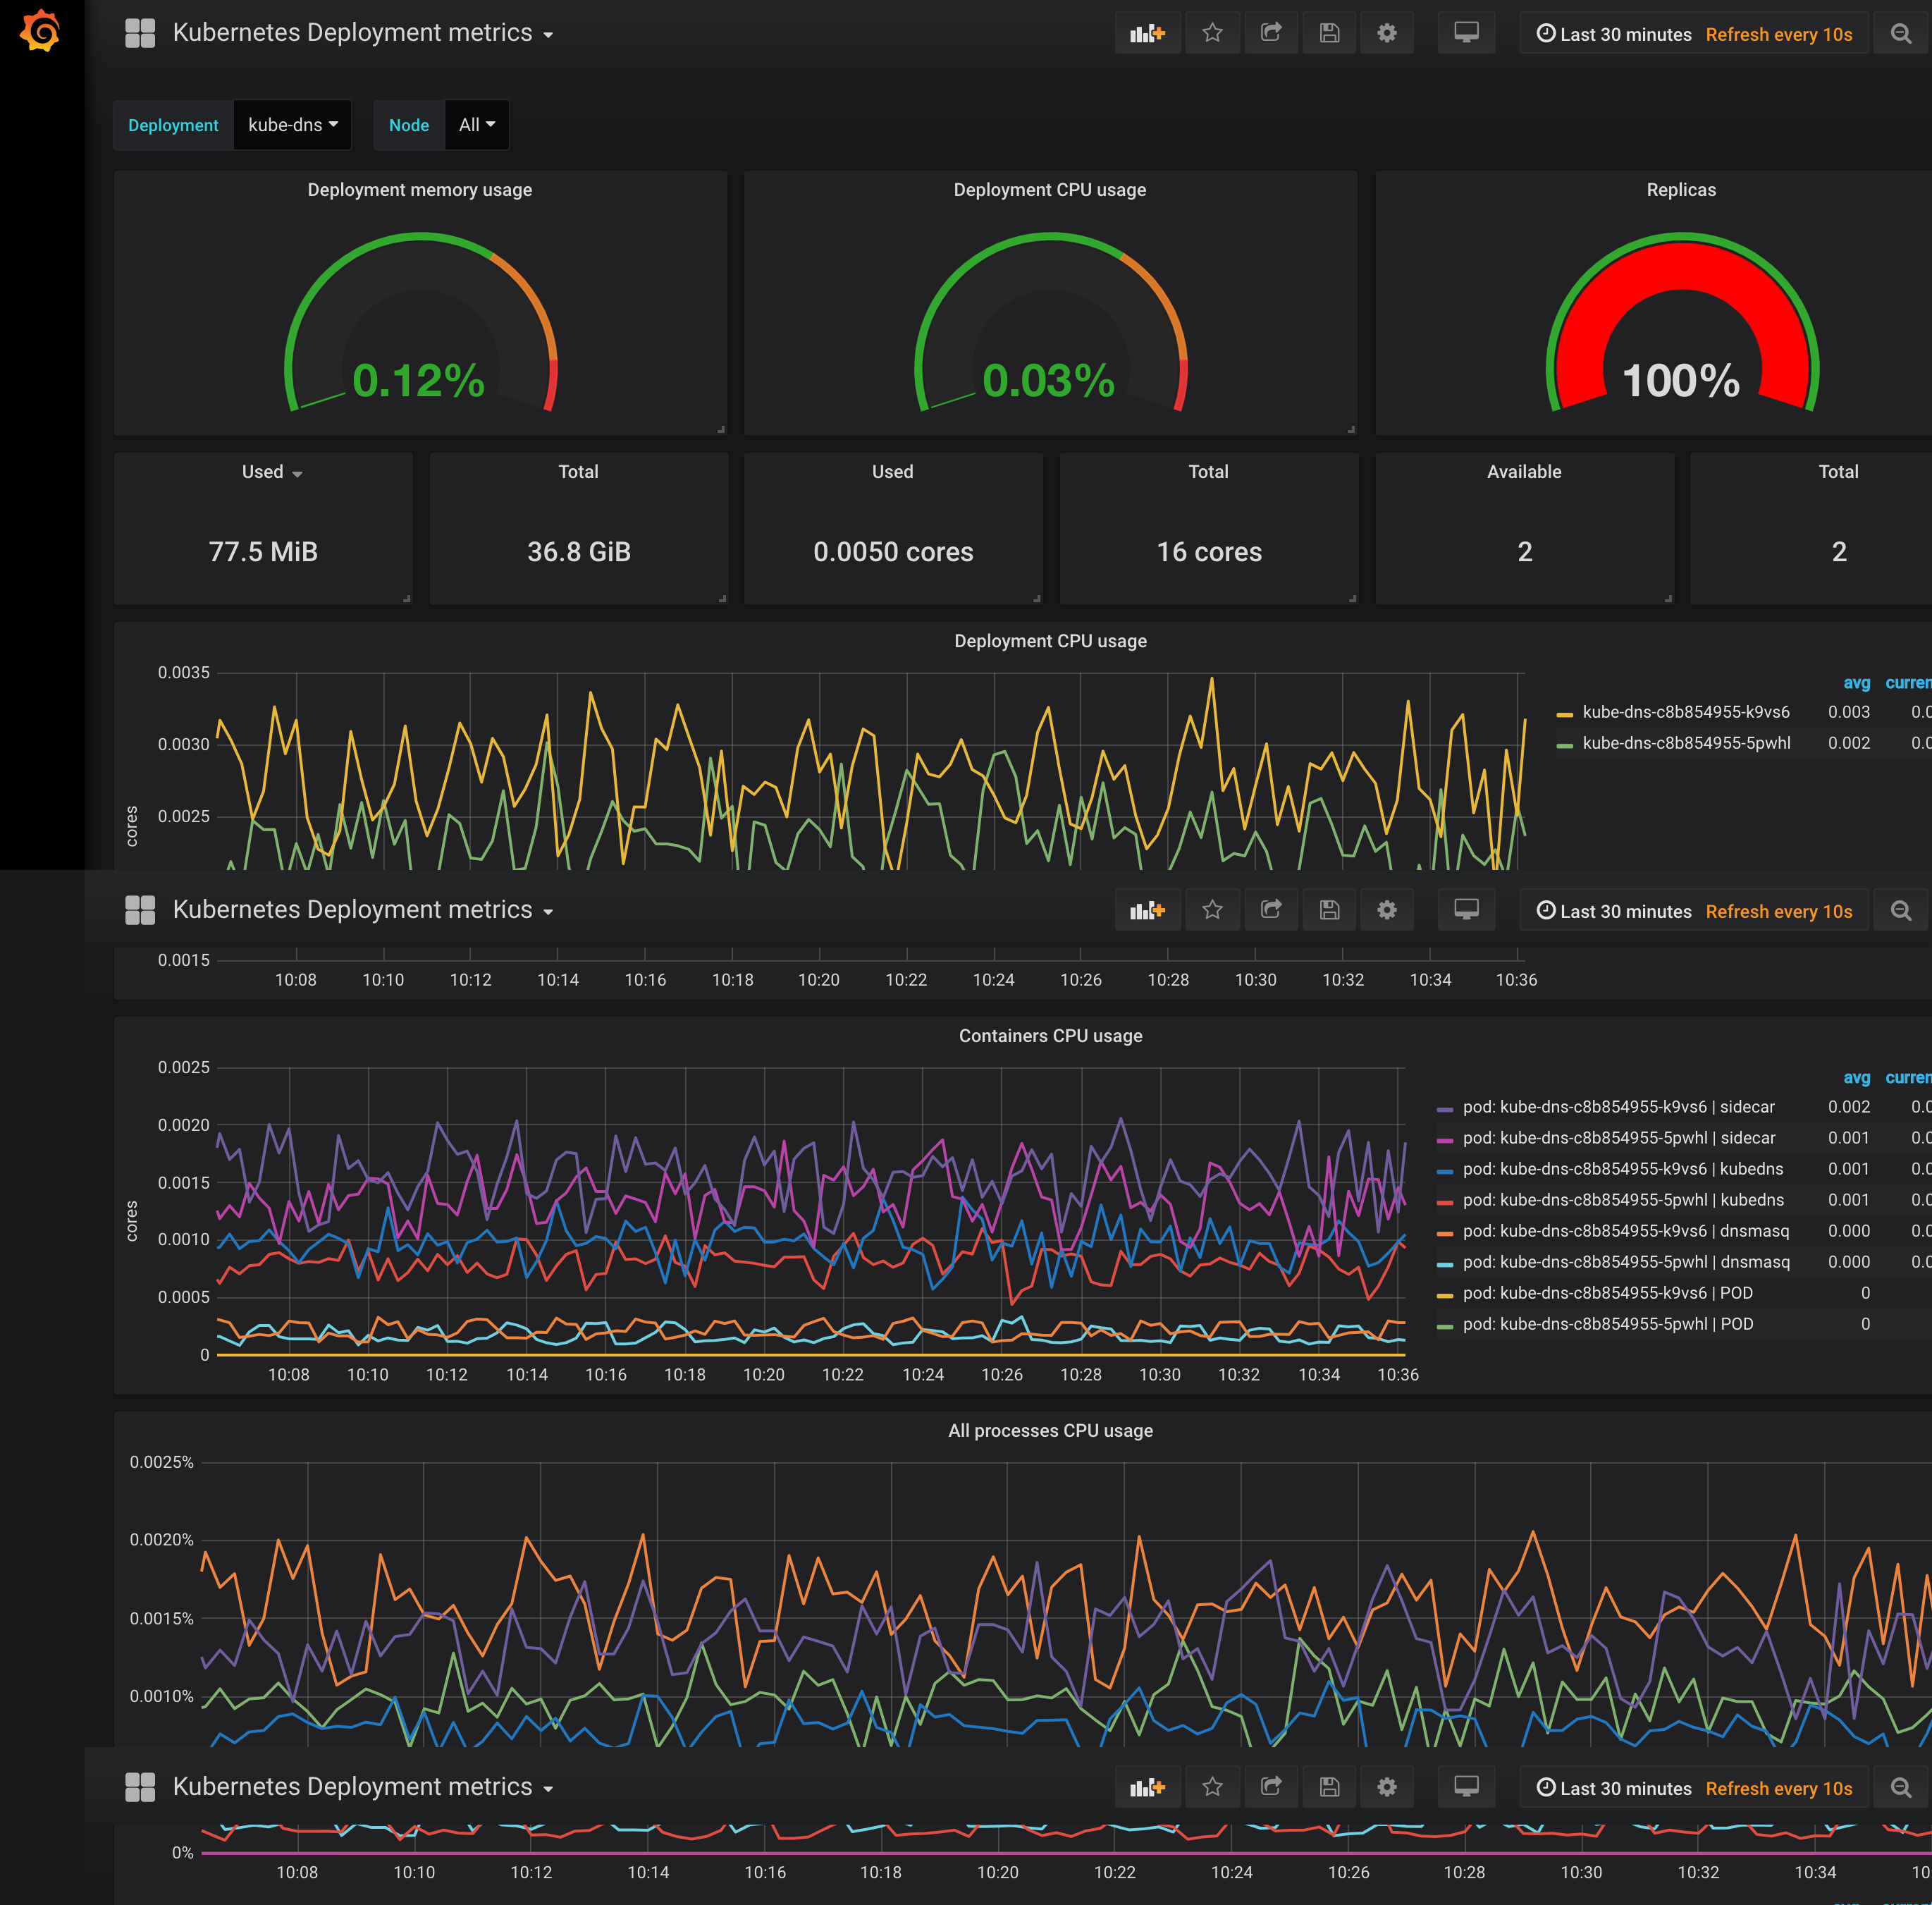Click the dashboard grid icon in topmost header
1932x1905 pixels.
[x=140, y=33]
